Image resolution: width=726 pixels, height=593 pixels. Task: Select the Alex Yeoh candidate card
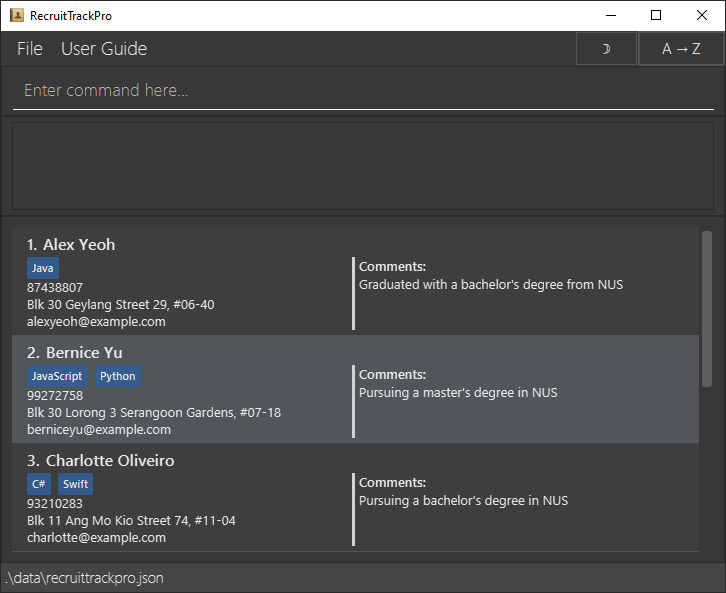pos(355,281)
